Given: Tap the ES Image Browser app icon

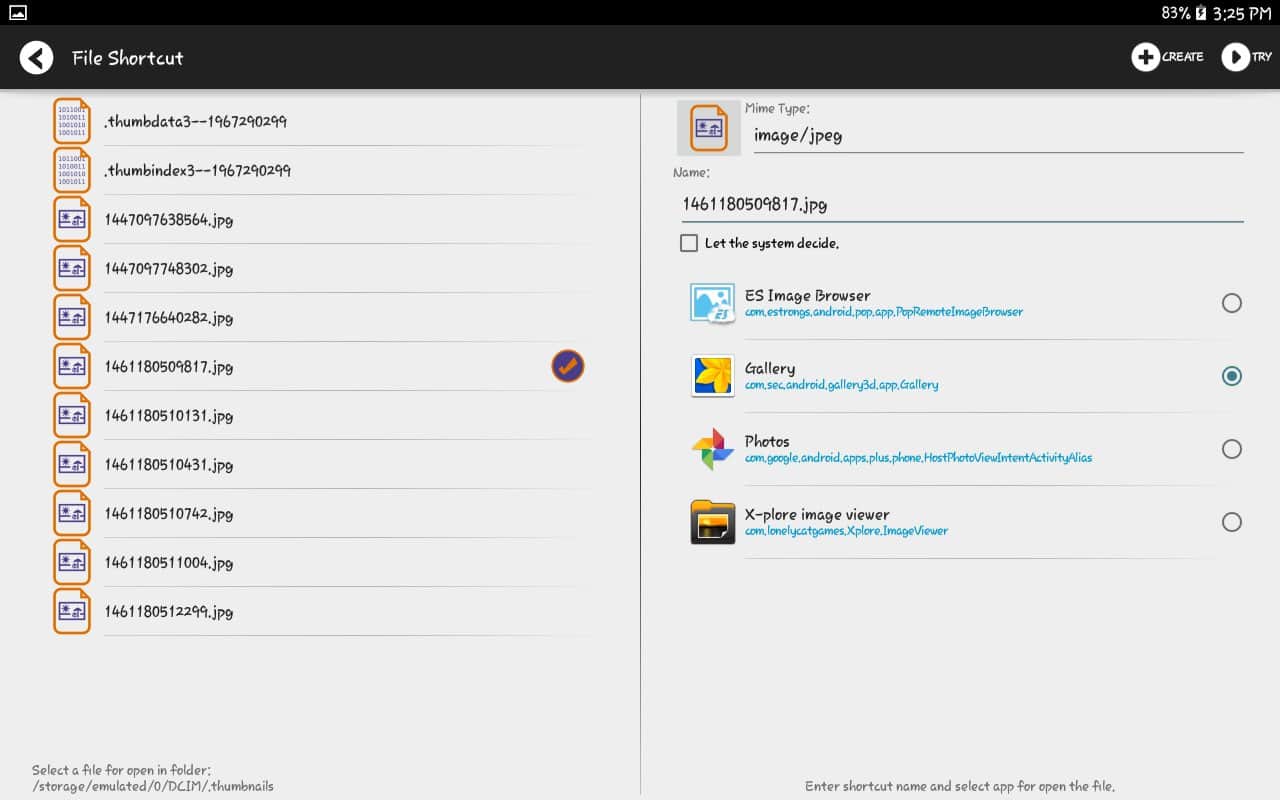Looking at the screenshot, I should click(x=712, y=303).
